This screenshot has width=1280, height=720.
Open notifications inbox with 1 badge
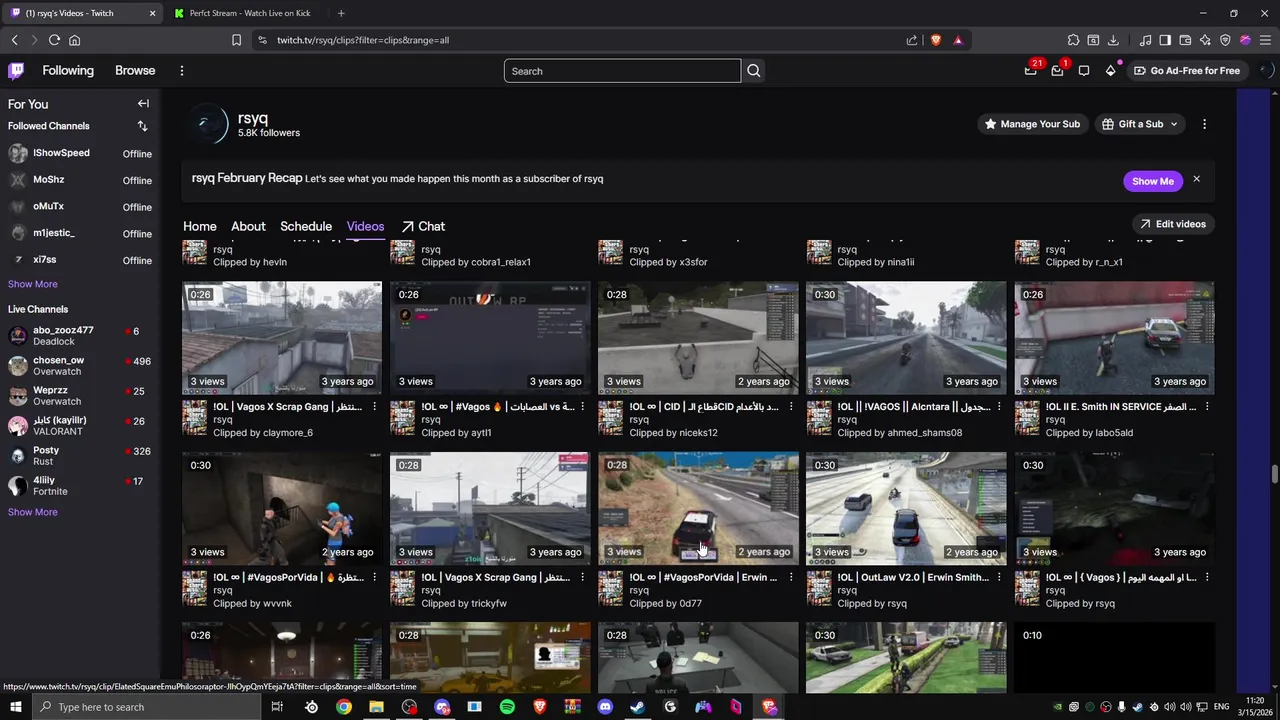[1057, 70]
